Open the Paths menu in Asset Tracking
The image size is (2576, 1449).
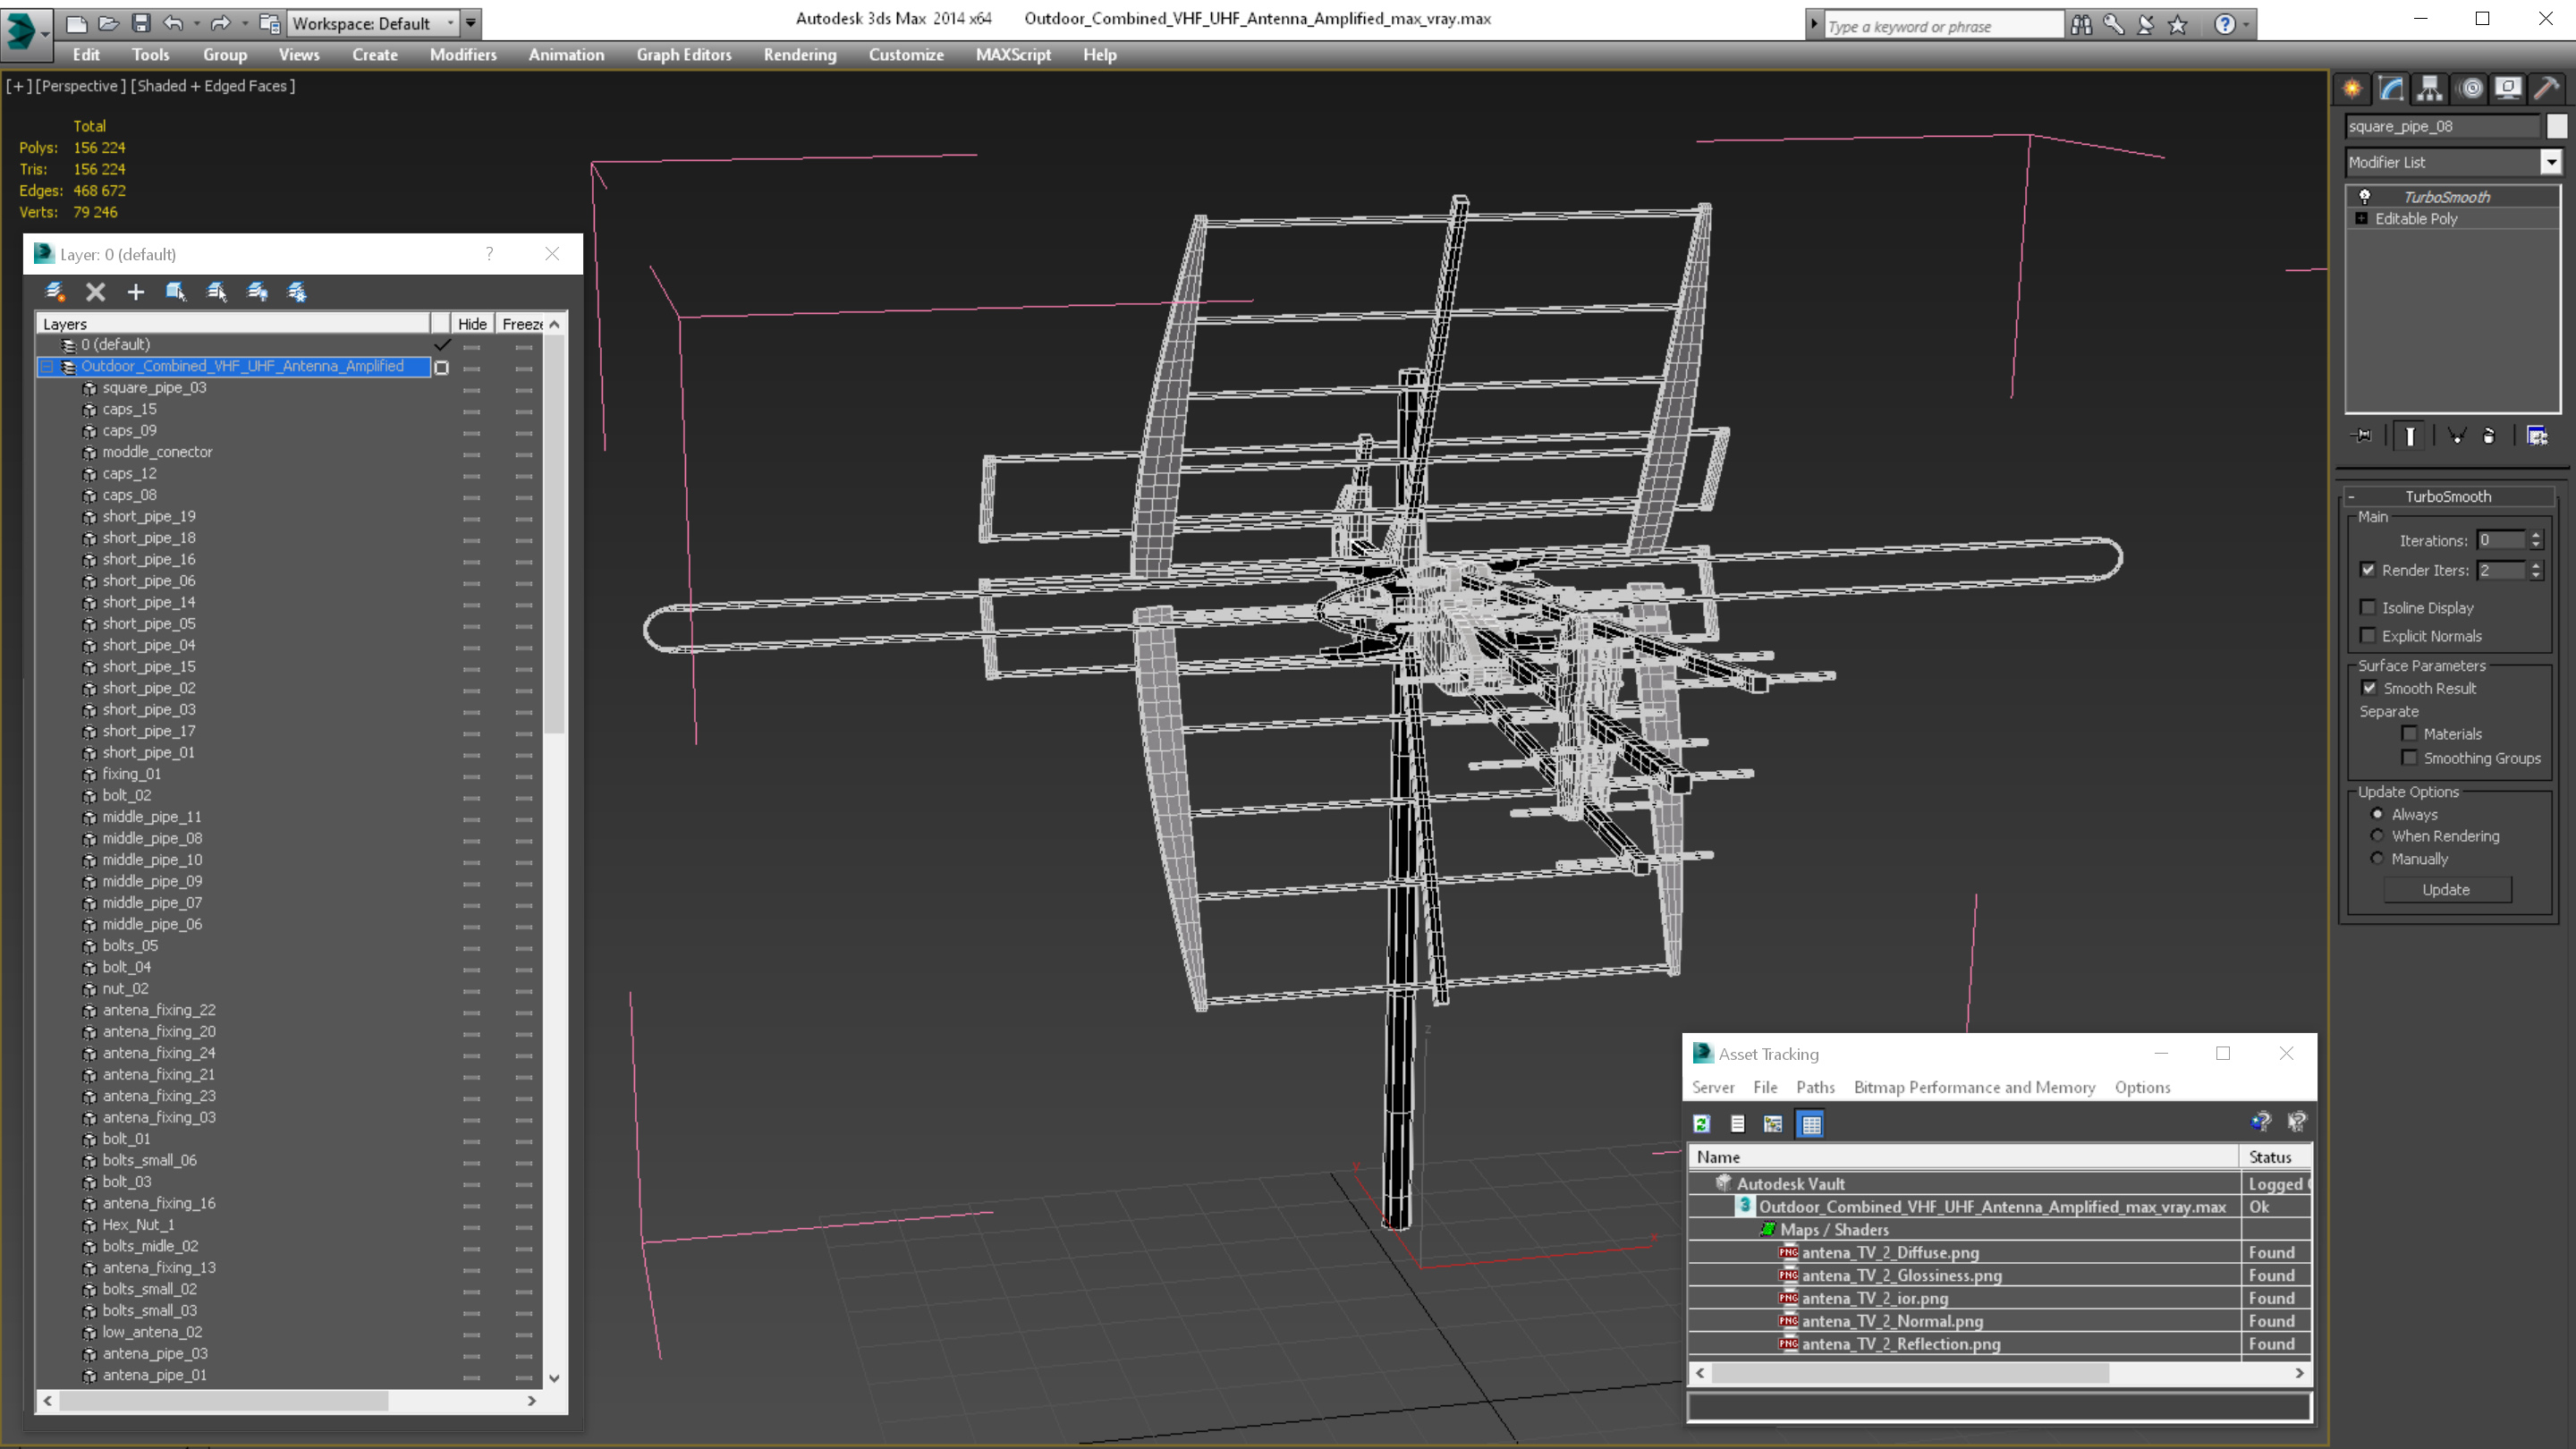pos(1814,1087)
